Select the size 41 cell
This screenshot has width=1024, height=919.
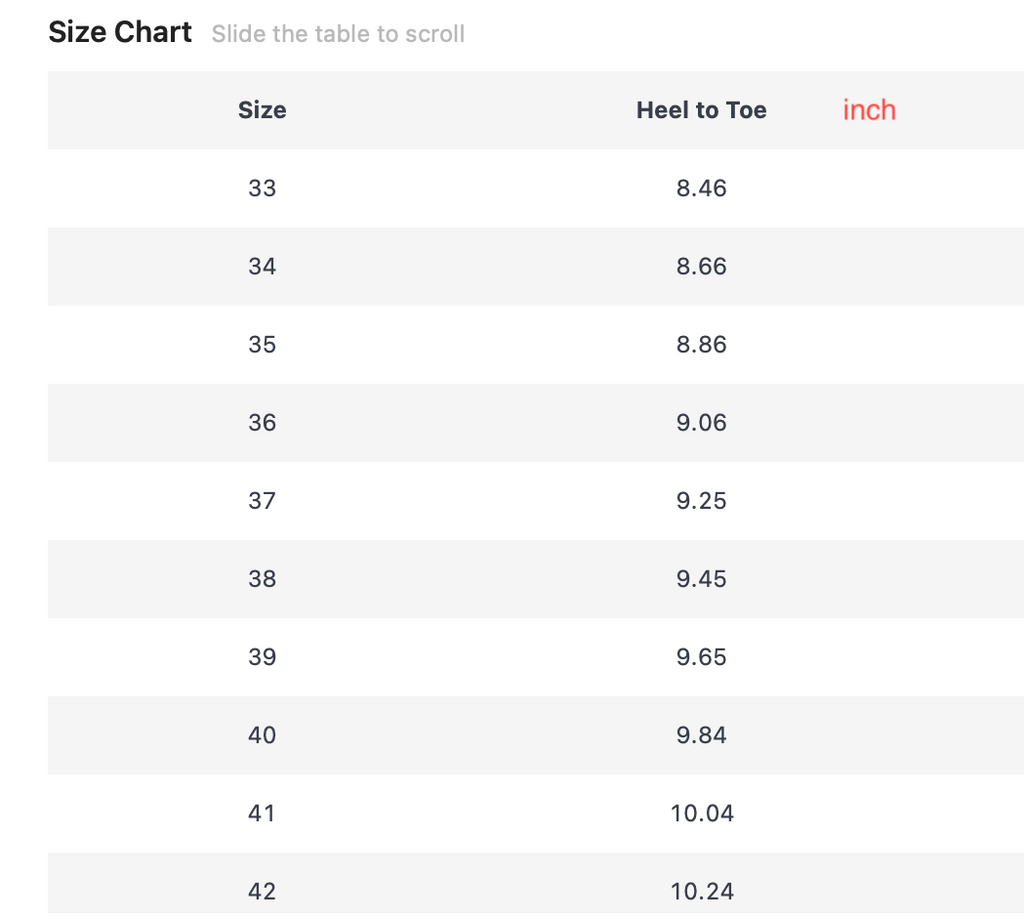coord(262,813)
